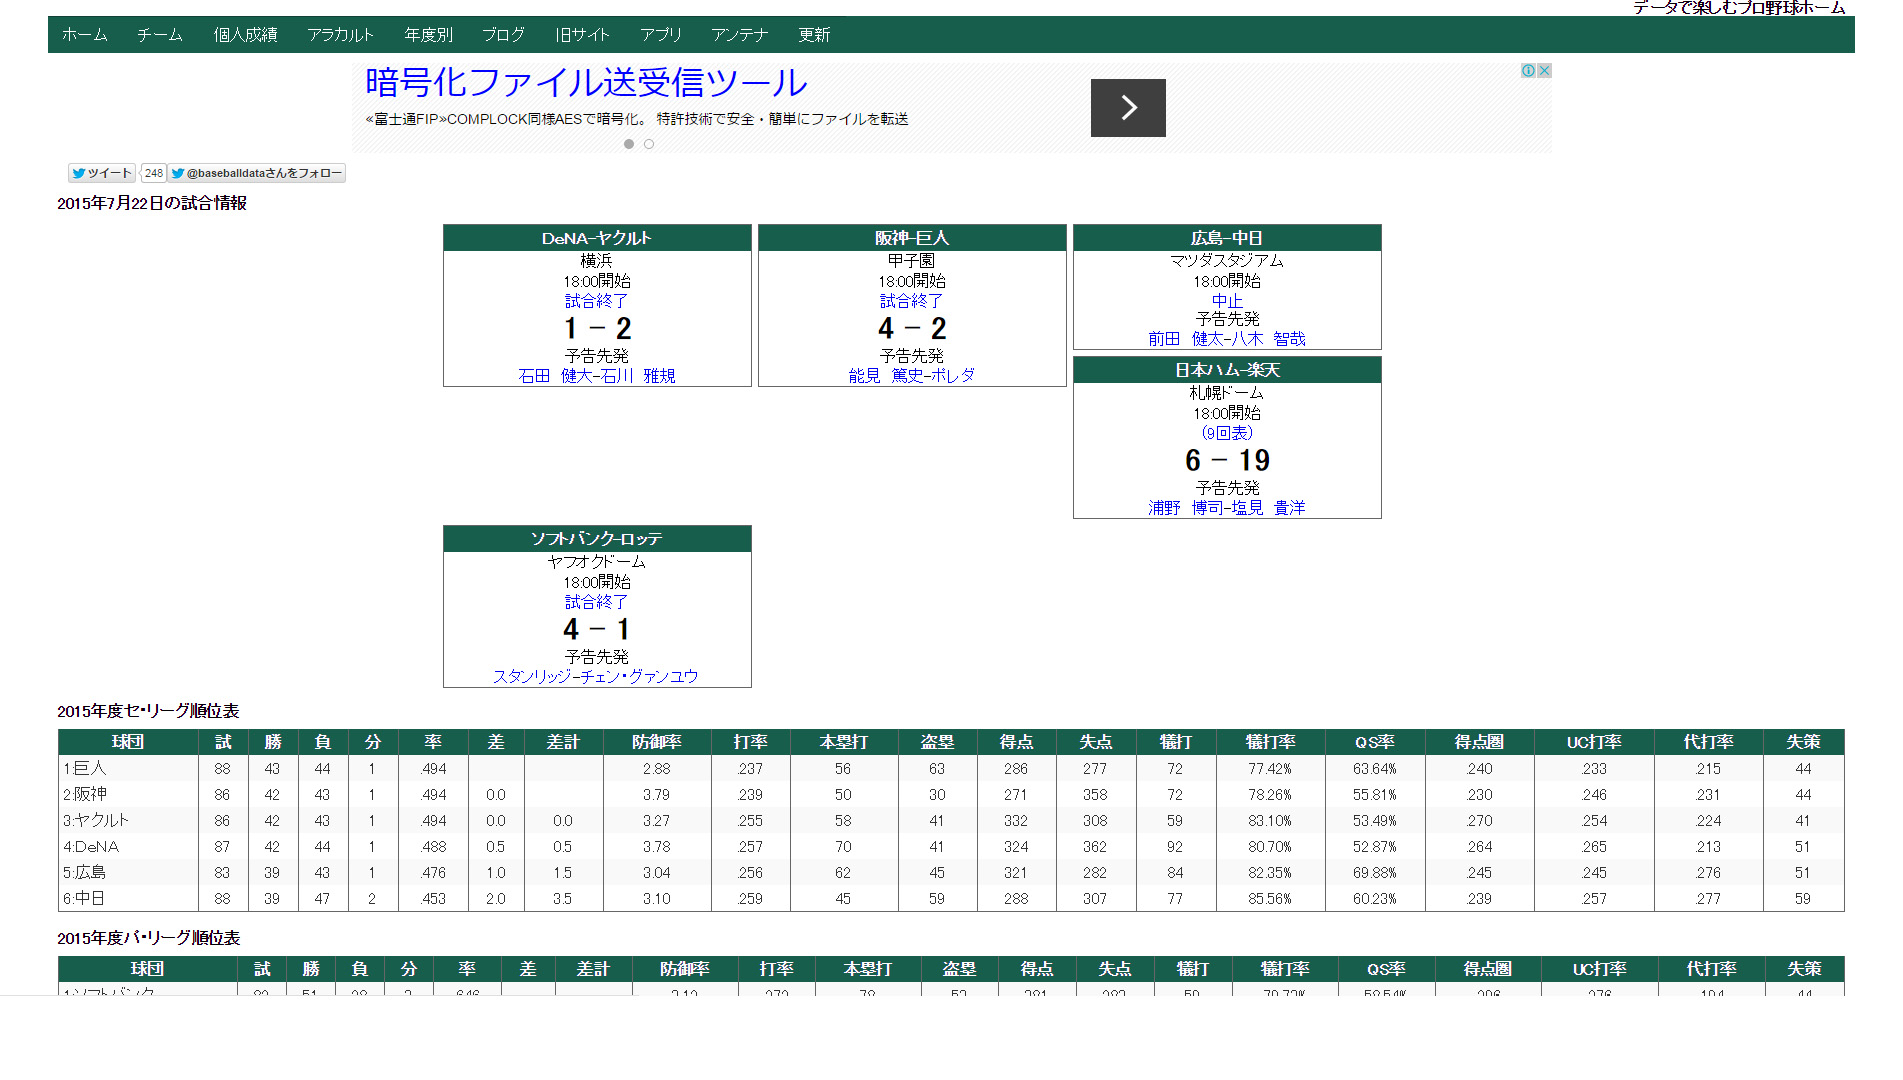Screen dimensions: 1903x1080
Task: Close the advertisement with the X icon
Action: coord(1545,70)
